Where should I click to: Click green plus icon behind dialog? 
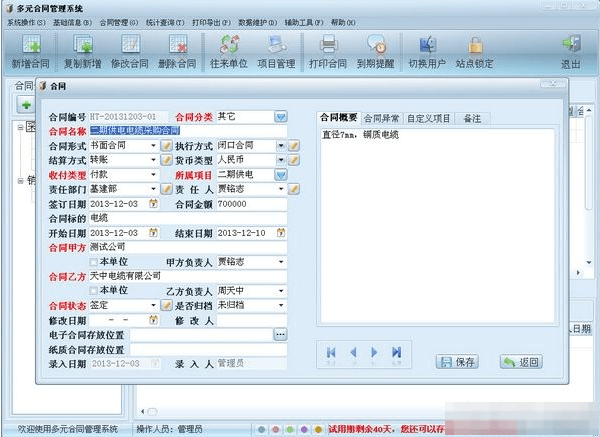pos(26,105)
